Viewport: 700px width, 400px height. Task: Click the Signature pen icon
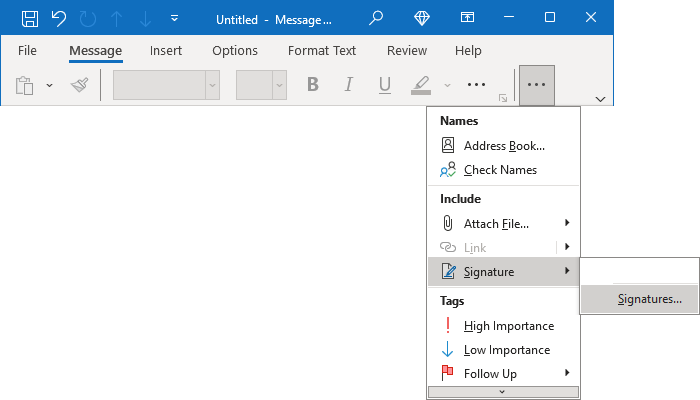tap(448, 271)
